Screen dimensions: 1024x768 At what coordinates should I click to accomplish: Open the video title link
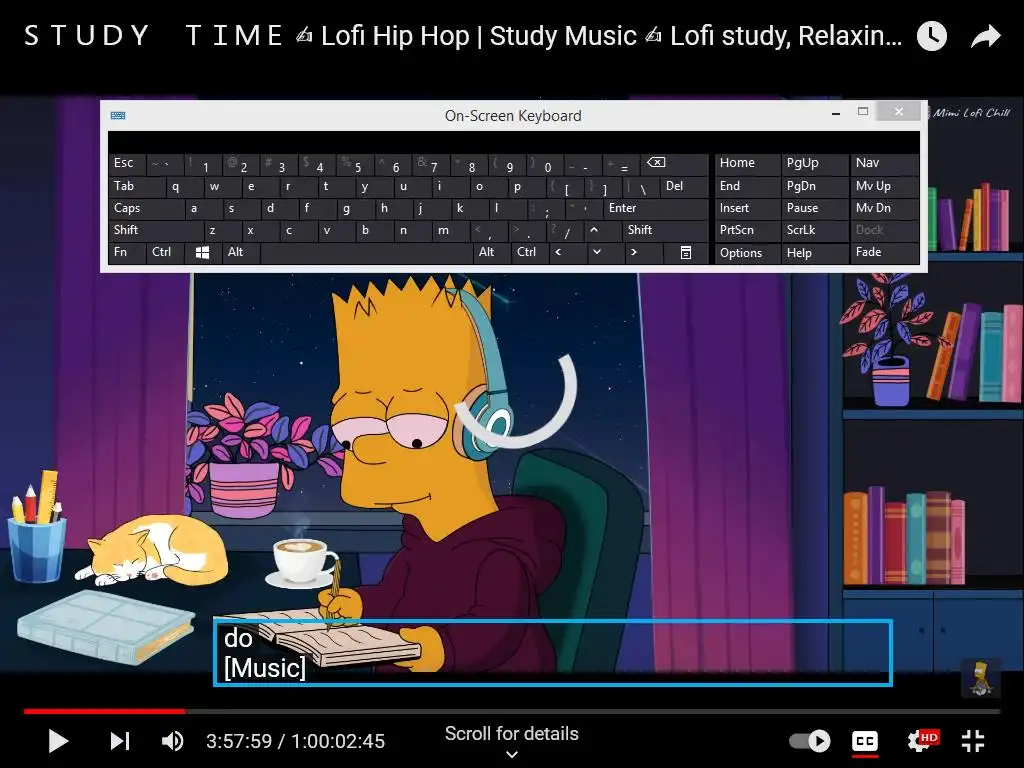(462, 35)
